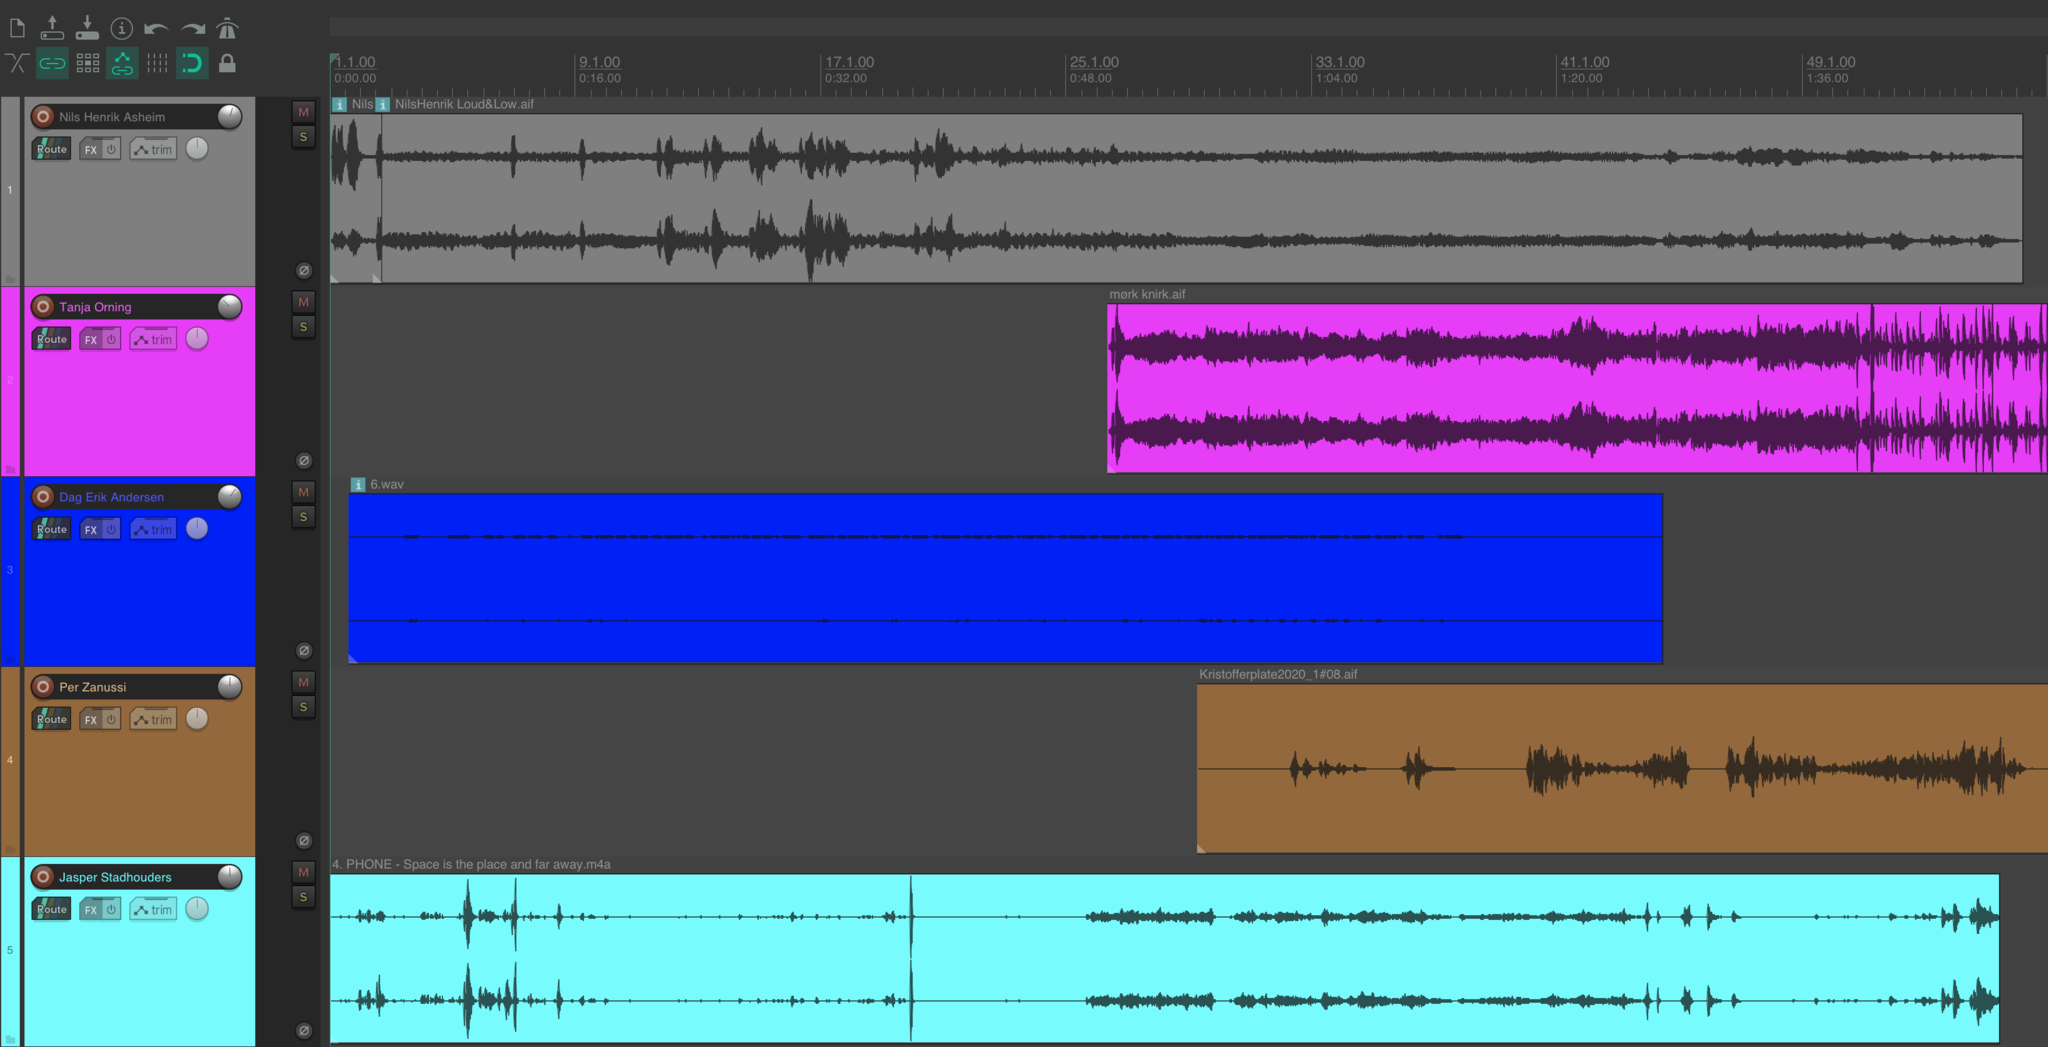Viewport: 2048px width, 1047px height.
Task: Open the FX button on Per Zanussi track
Action: point(91,719)
